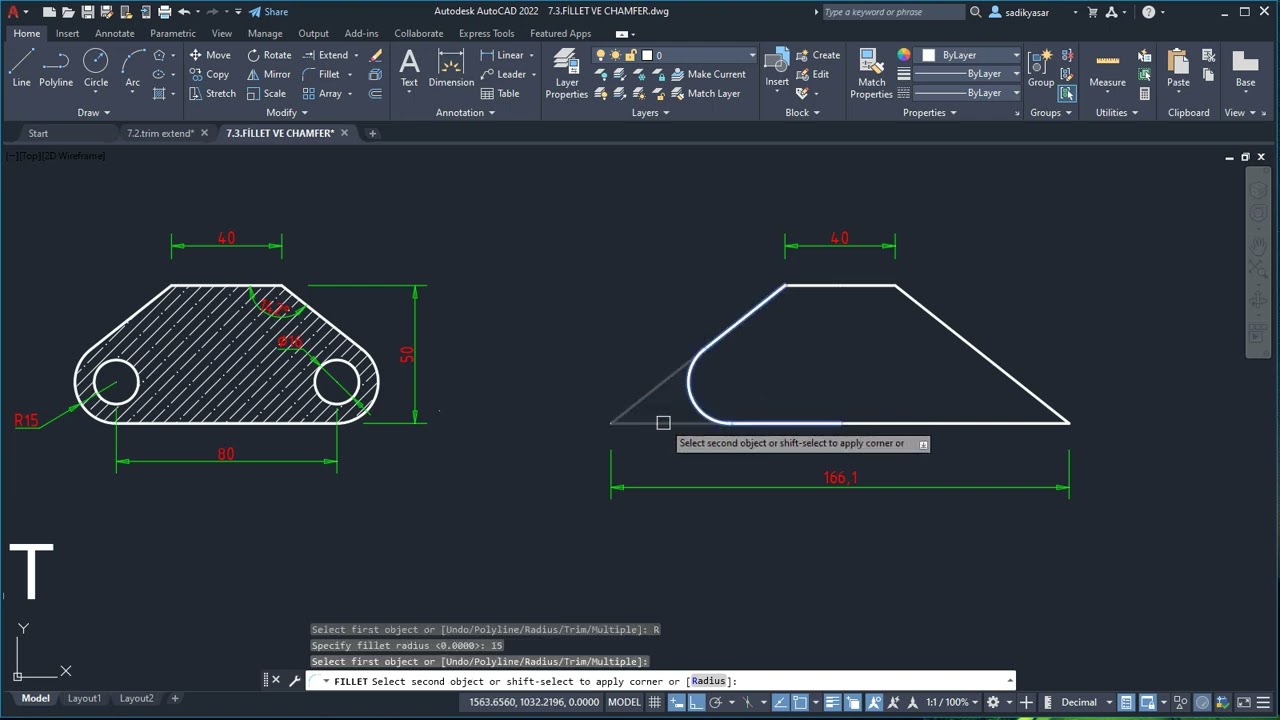Viewport: 1280px width, 720px height.
Task: Open the 7.2.trim extend drawing tab
Action: [x=160, y=133]
